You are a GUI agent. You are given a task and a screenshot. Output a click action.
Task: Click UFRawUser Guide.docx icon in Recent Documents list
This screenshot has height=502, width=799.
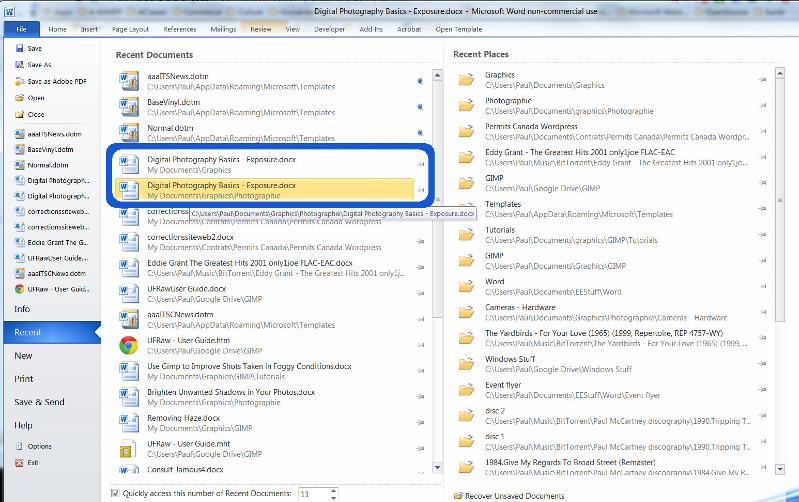pos(128,294)
